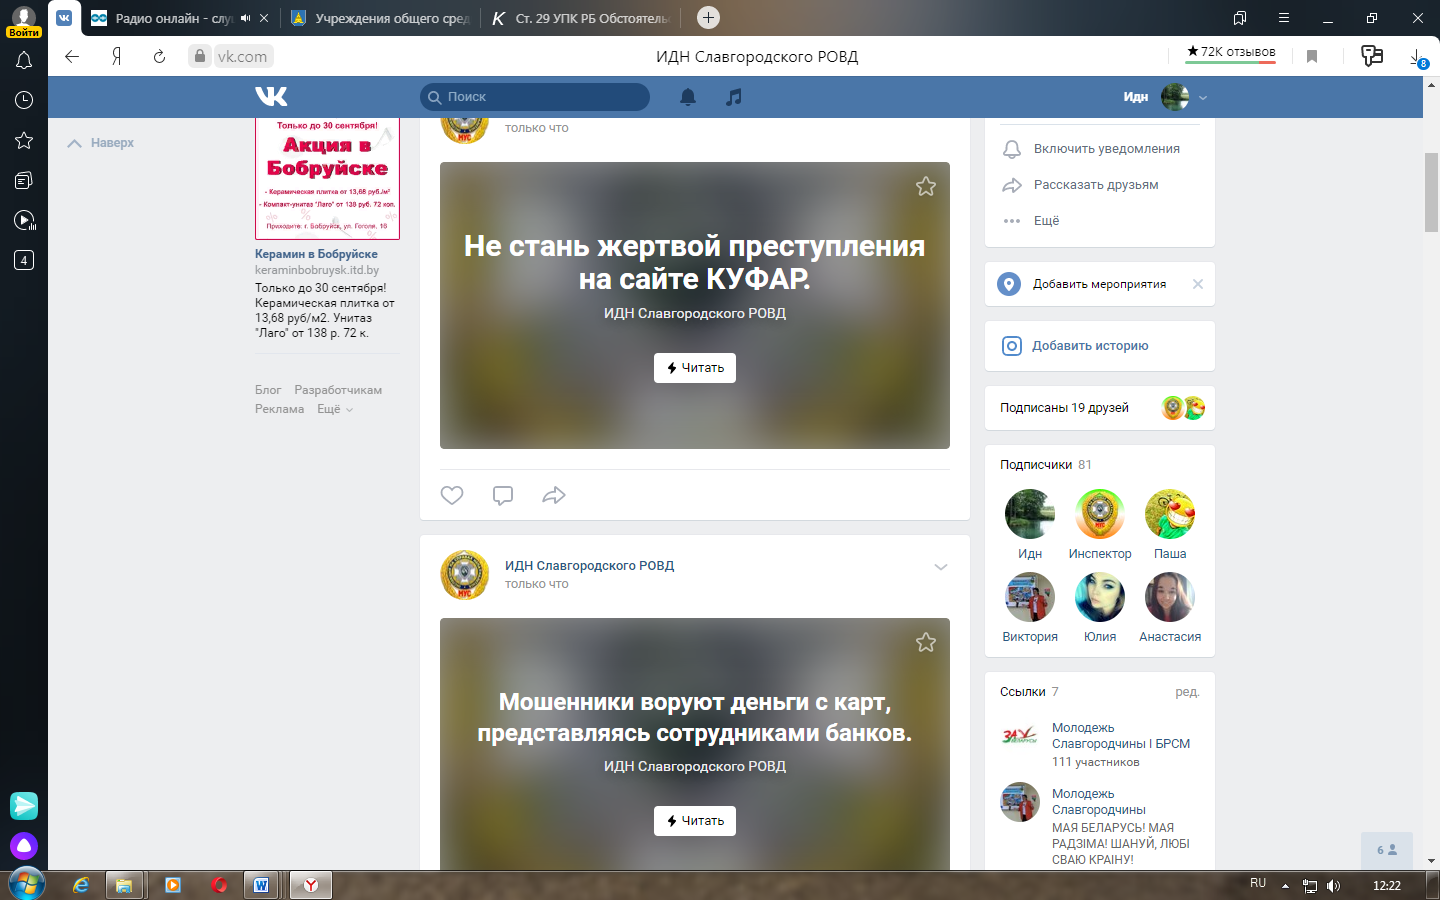Toggle bookmark star on Мошенники article
The image size is (1440, 900).
[x=926, y=642]
